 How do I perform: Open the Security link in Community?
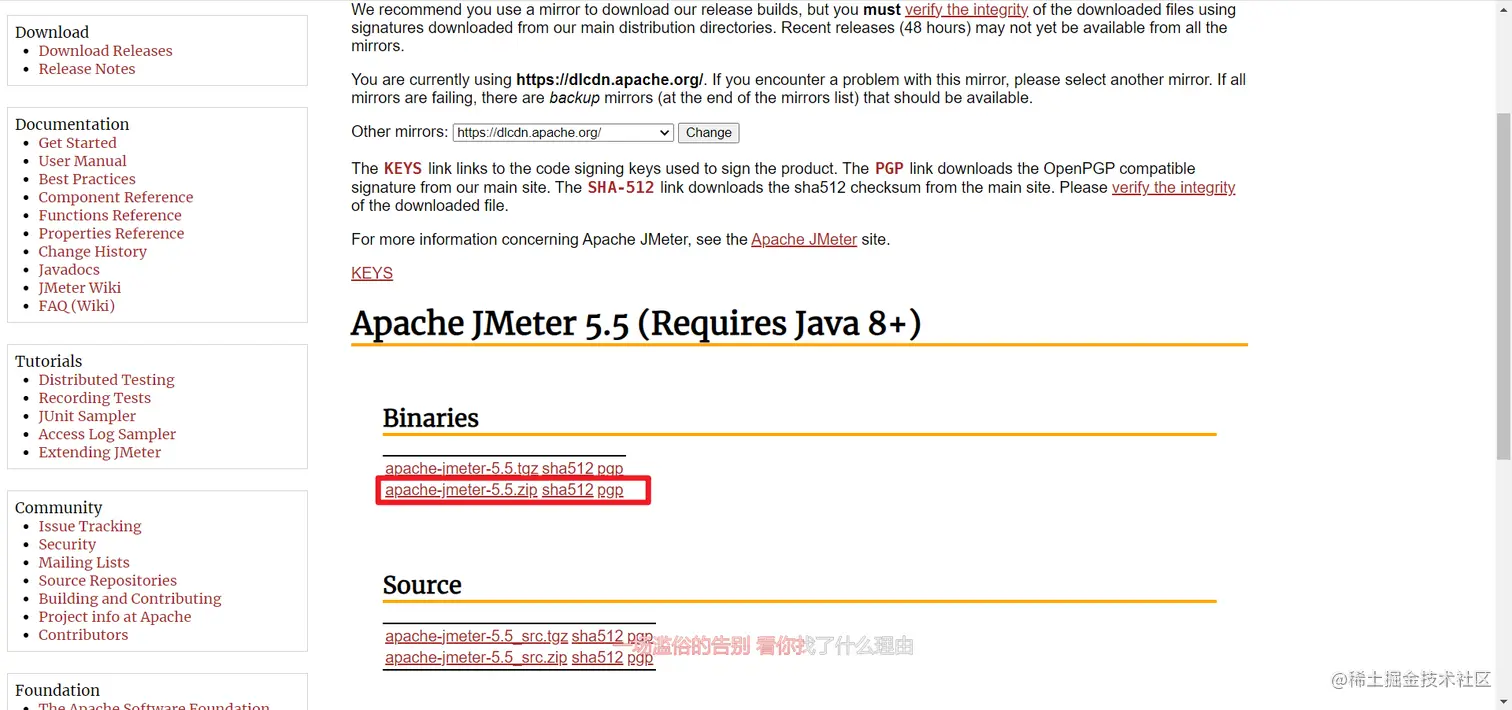[67, 544]
